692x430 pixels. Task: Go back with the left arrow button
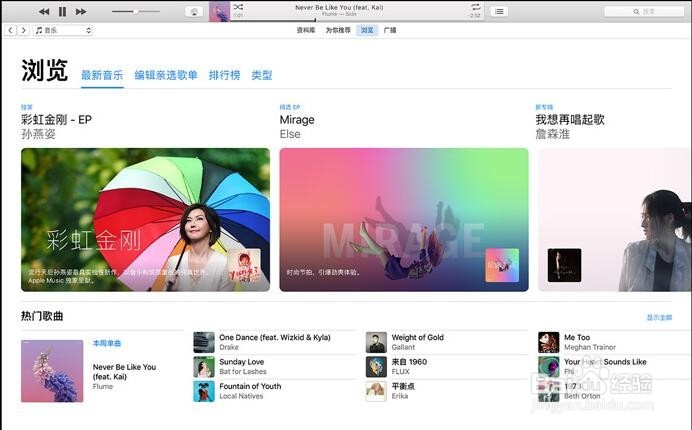11,30
